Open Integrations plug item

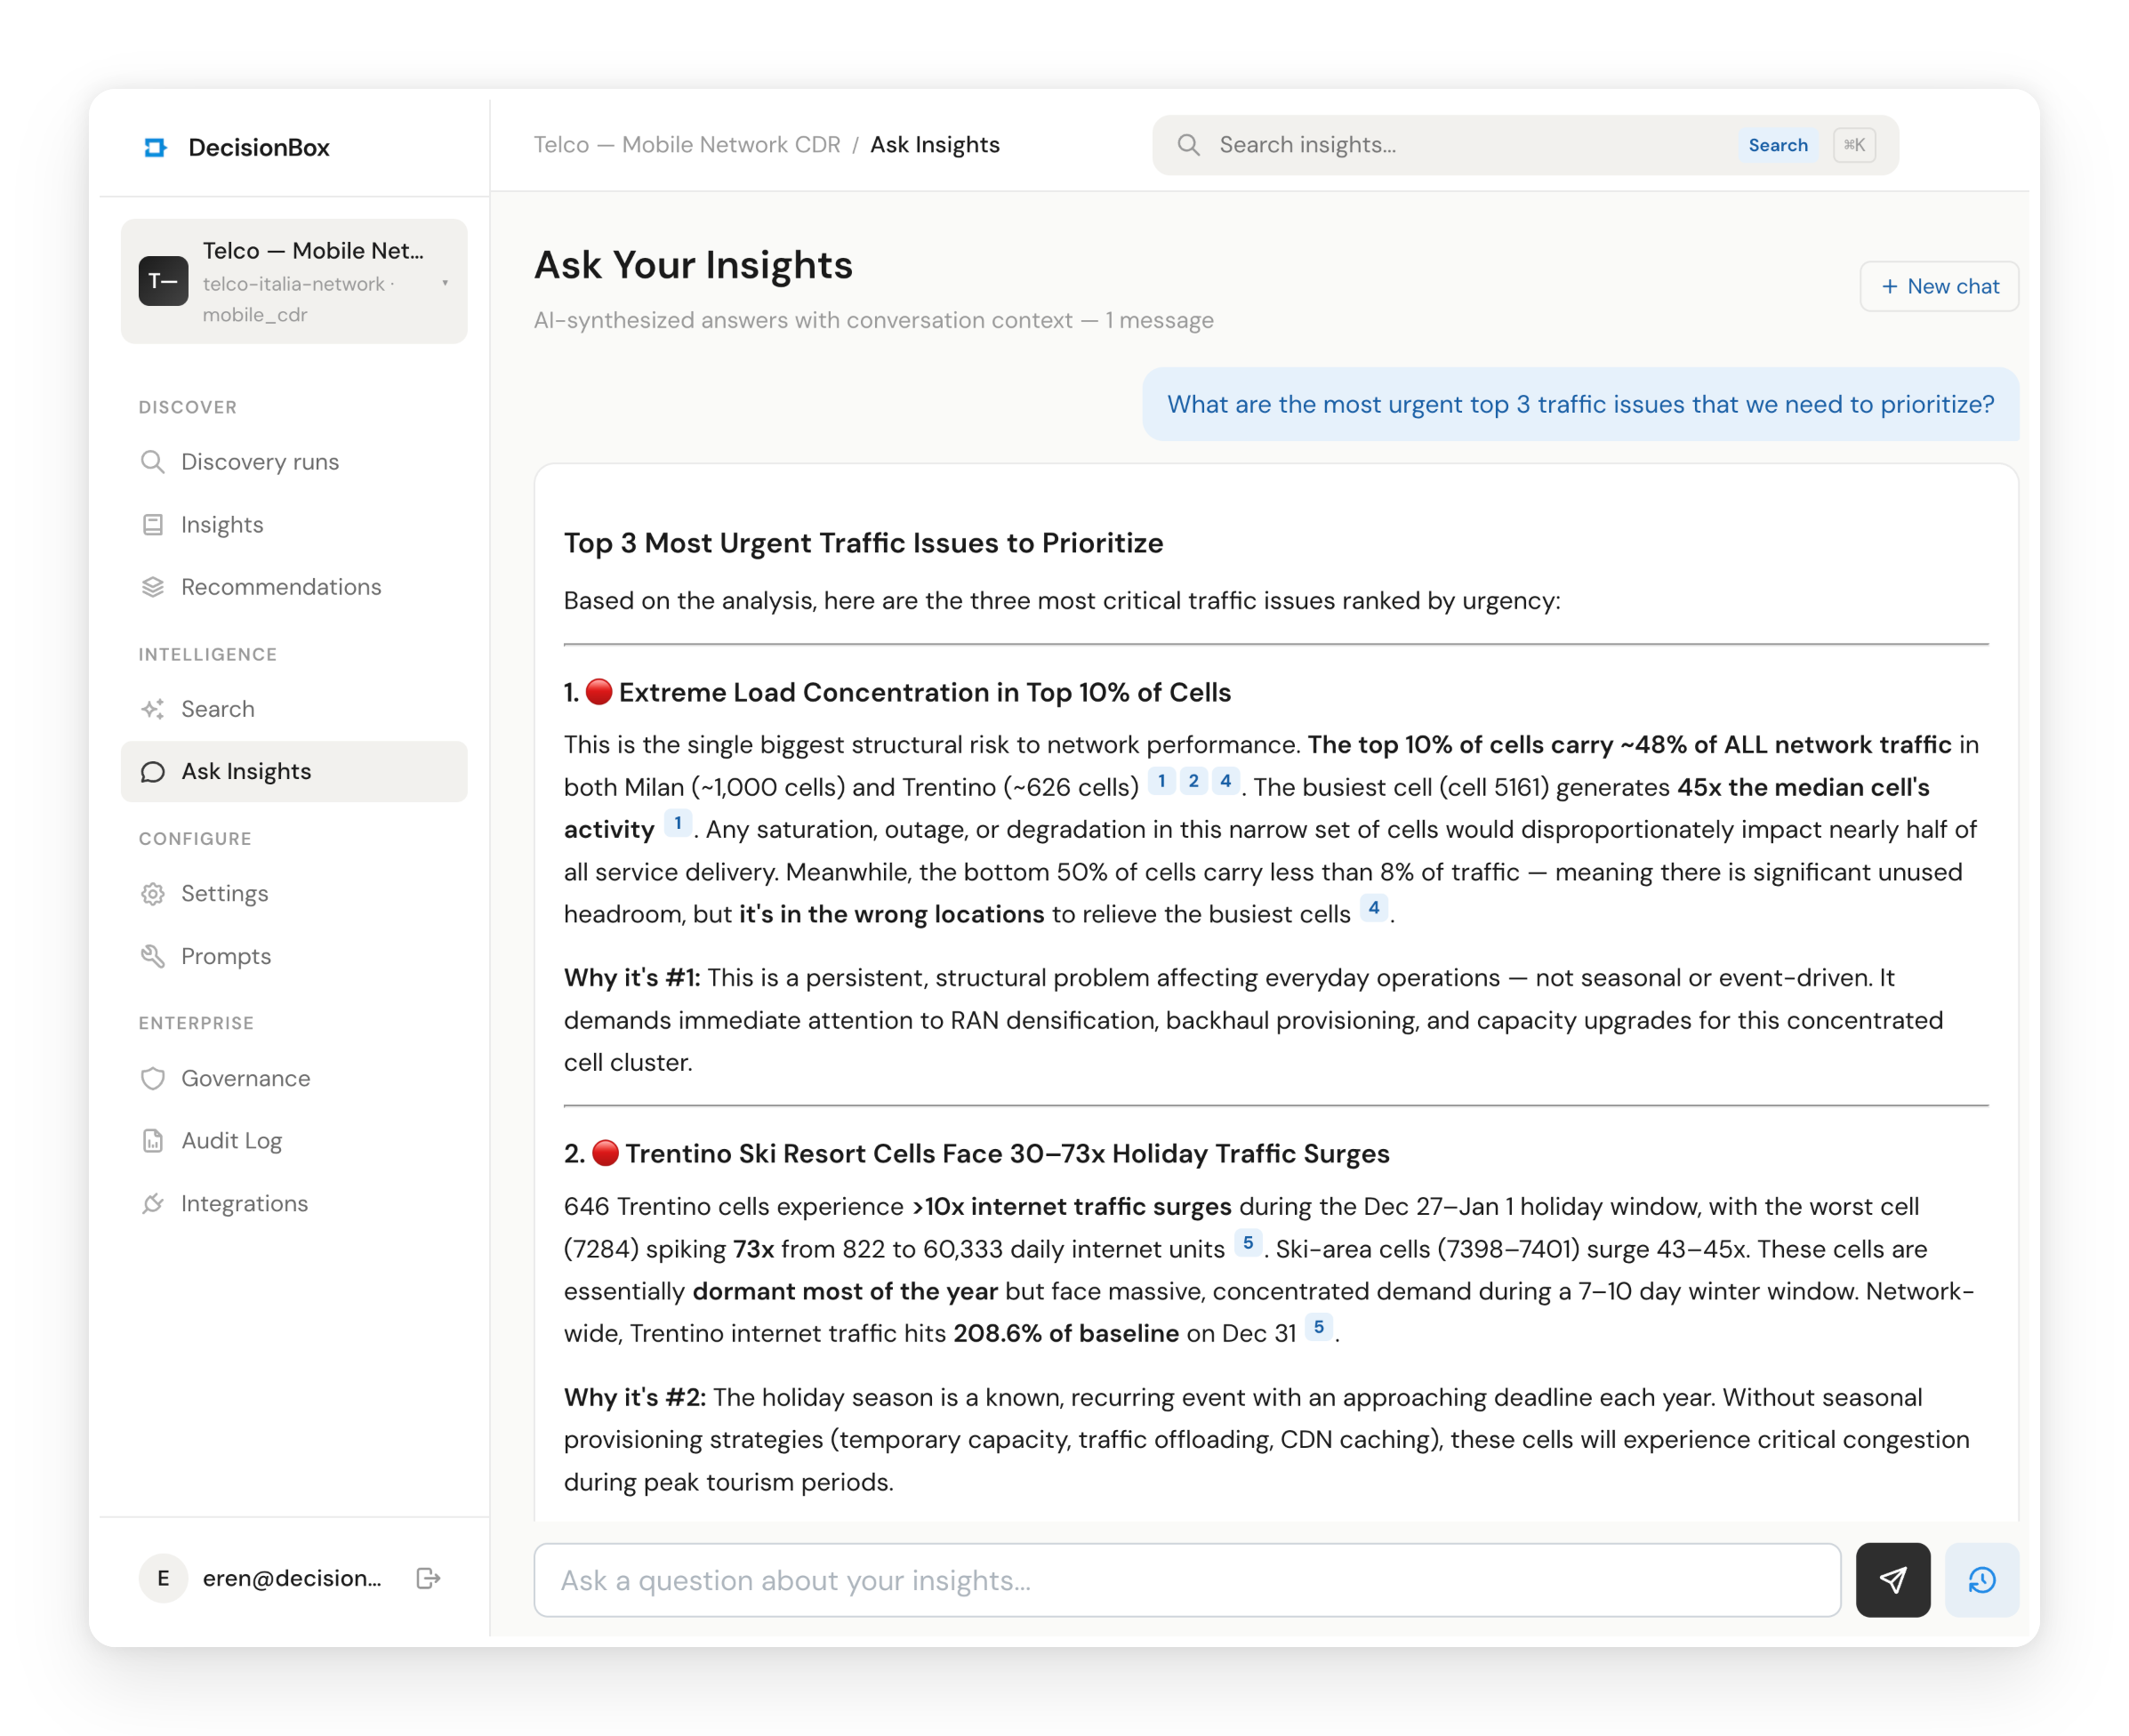[244, 1203]
